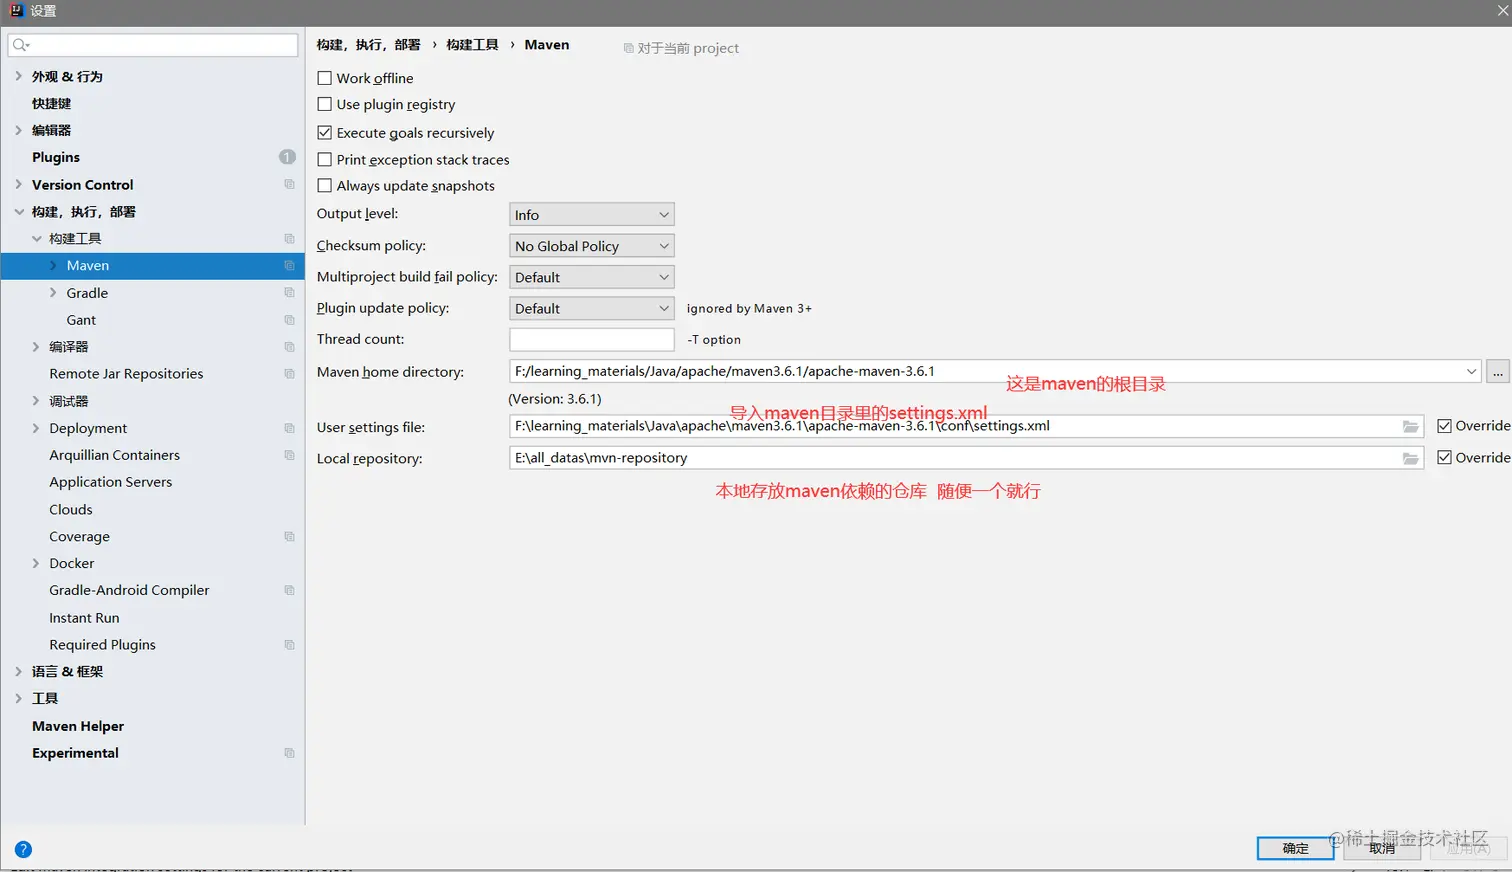Click the project icon beside 对于当前 project
This screenshot has width=1512, height=872.
pos(628,48)
